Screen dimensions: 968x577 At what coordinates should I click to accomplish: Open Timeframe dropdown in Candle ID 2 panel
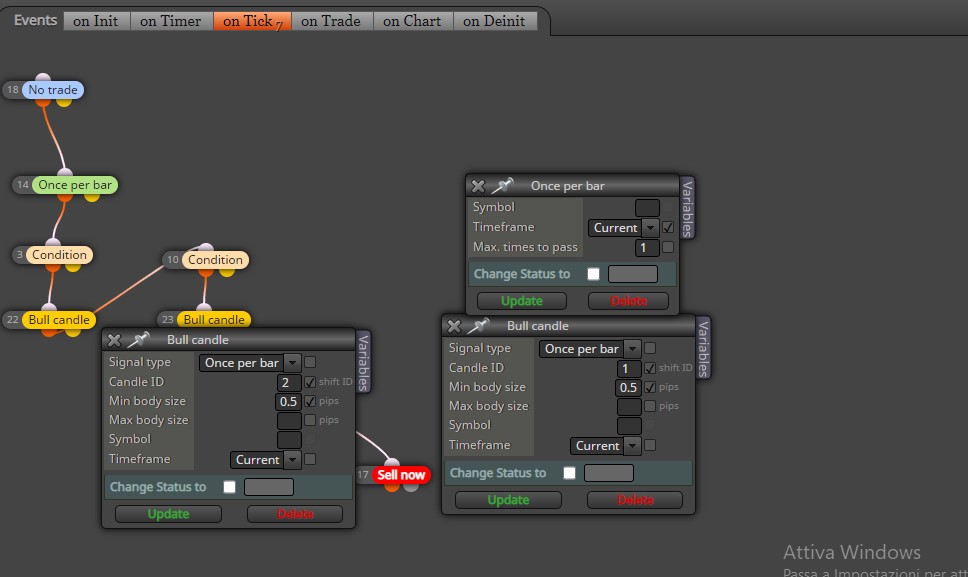tap(265, 460)
